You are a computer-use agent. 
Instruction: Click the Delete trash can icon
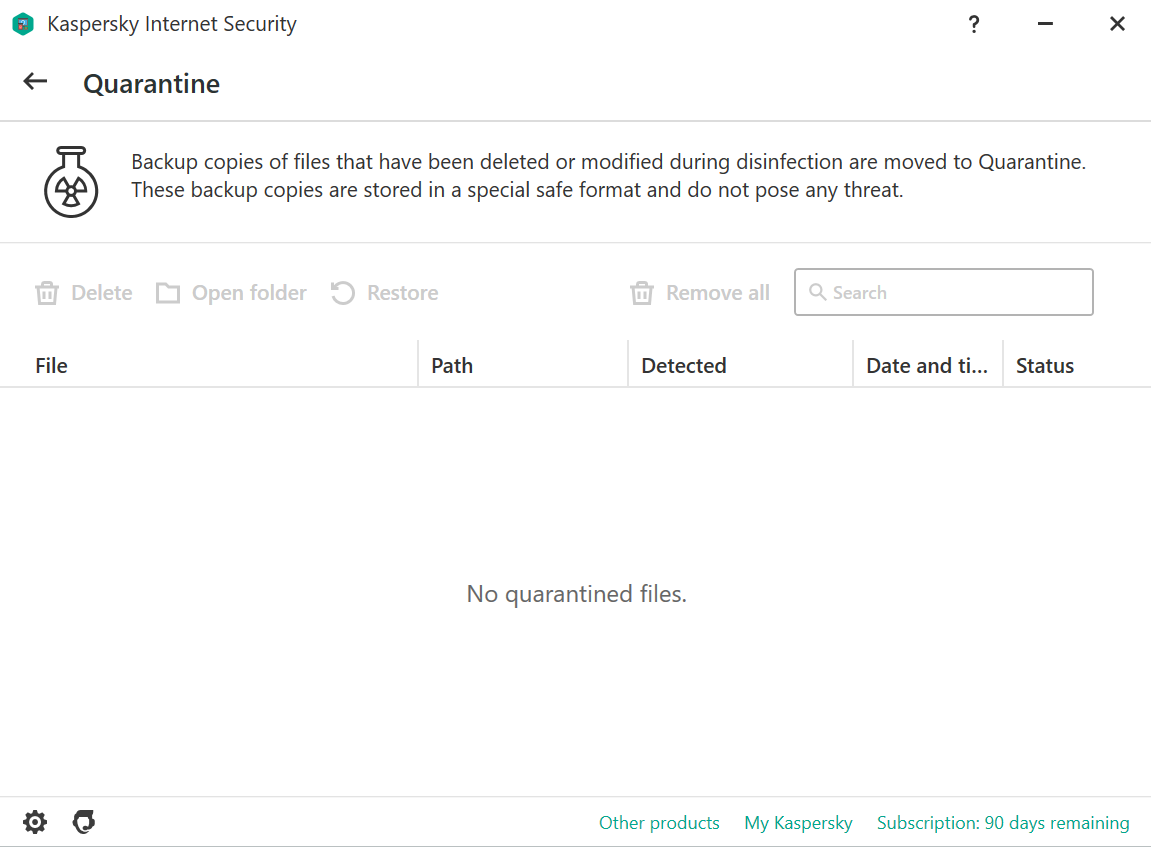(x=47, y=293)
